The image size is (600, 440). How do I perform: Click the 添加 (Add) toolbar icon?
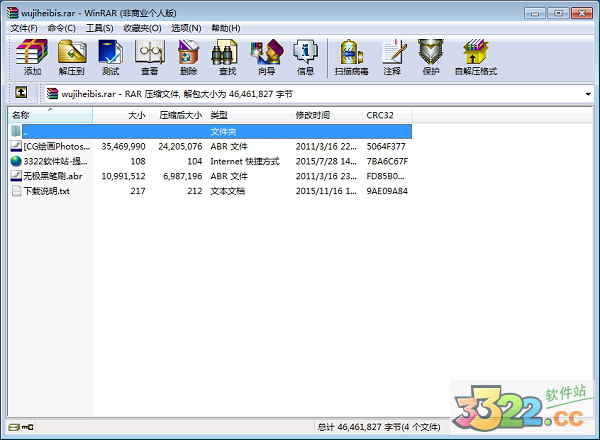(32, 58)
